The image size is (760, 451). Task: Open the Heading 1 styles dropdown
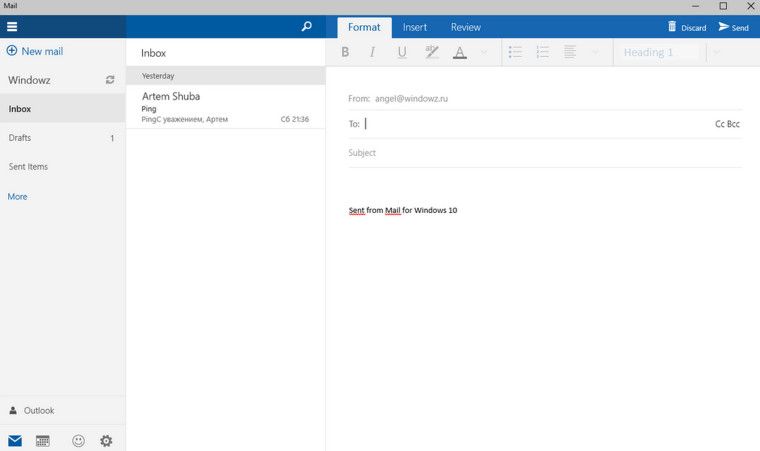[x=660, y=52]
